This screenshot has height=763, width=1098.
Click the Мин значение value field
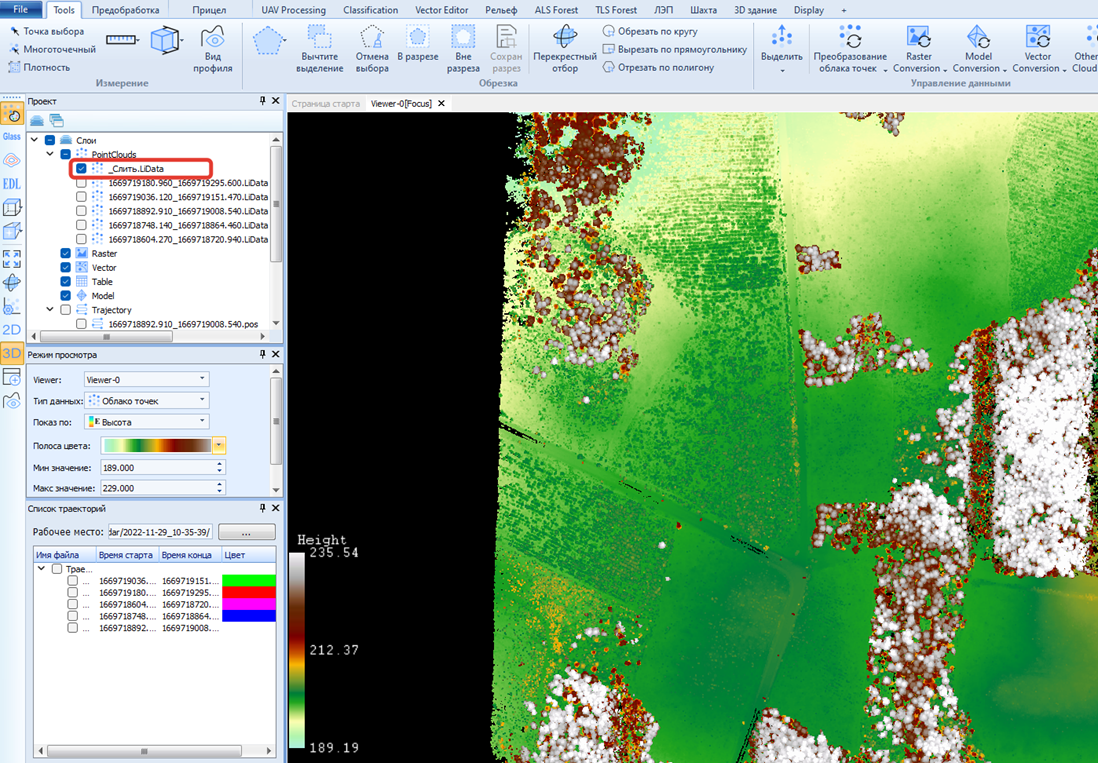coord(158,468)
